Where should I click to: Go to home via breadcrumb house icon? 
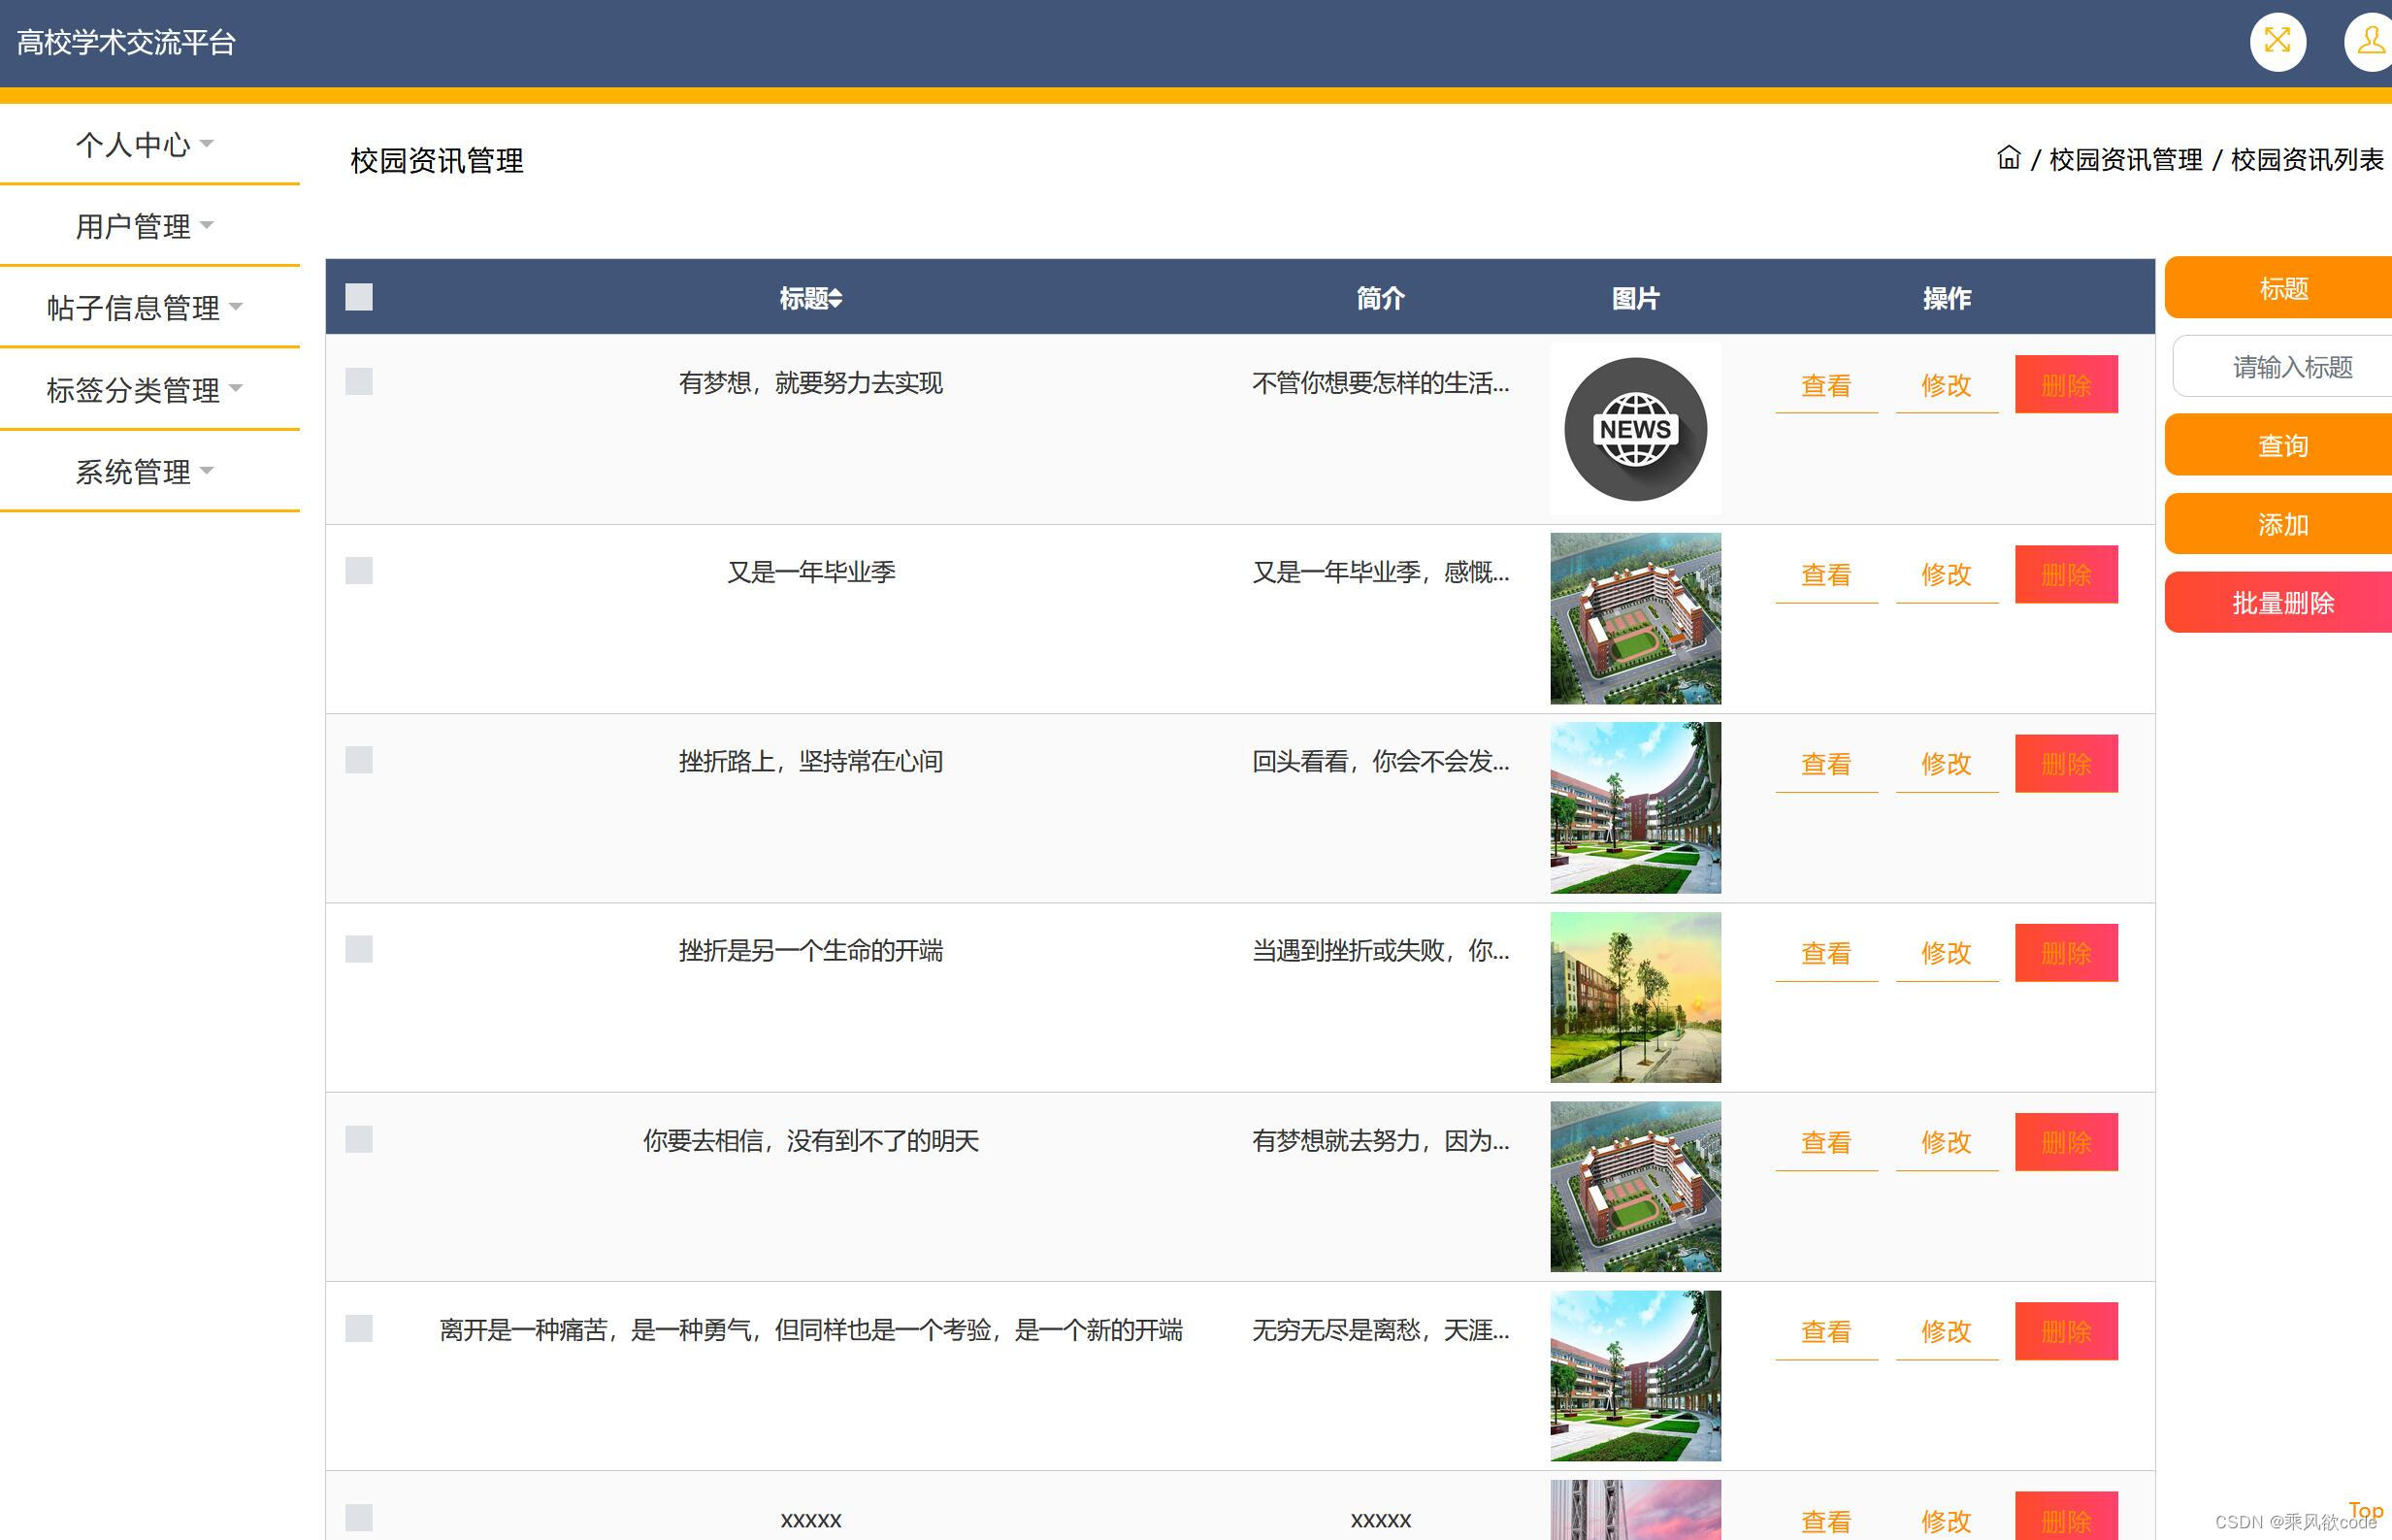[2008, 158]
